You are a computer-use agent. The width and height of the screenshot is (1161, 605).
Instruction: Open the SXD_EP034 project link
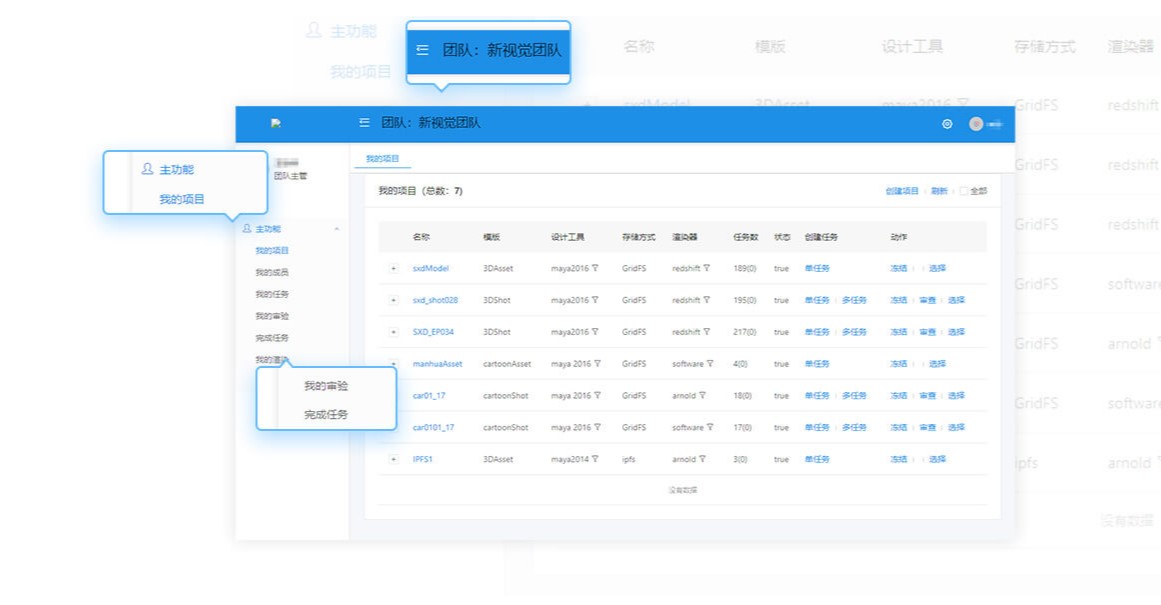pos(433,332)
